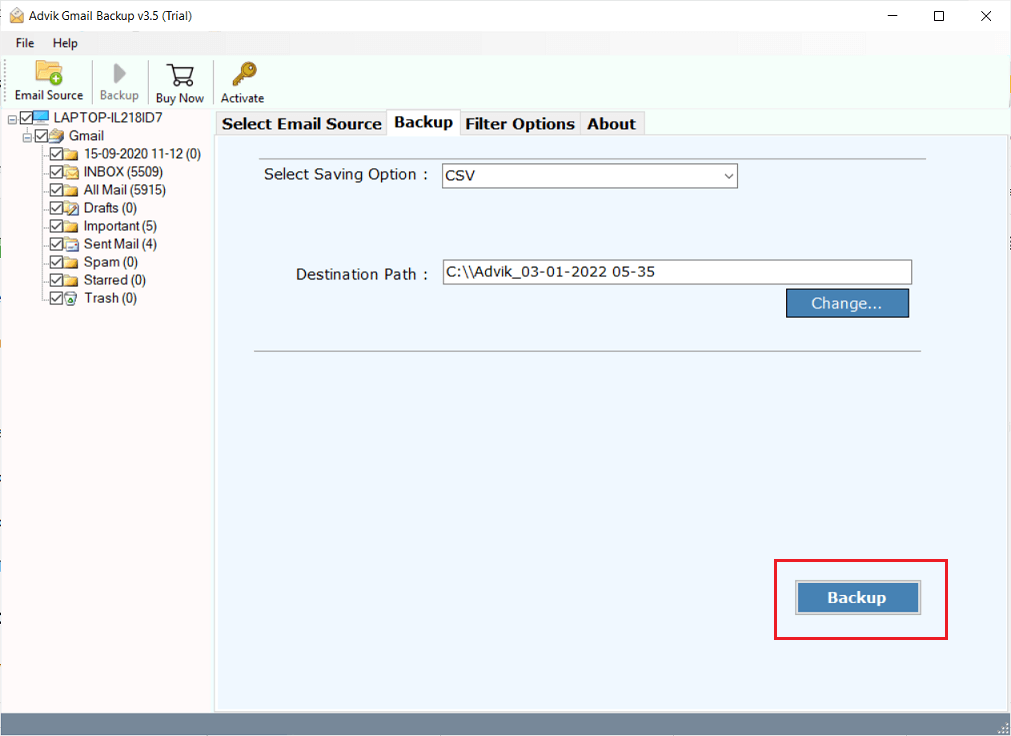Click the Sent Mail folder icon
Screen dimensions: 1011x736
[x=71, y=244]
